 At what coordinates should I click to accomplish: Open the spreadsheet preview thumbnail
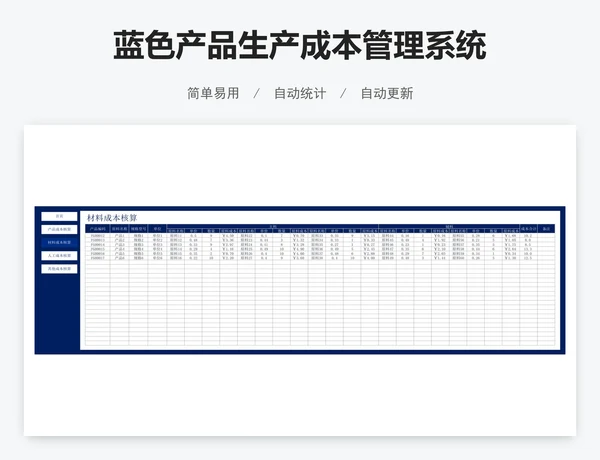[x=300, y=280]
